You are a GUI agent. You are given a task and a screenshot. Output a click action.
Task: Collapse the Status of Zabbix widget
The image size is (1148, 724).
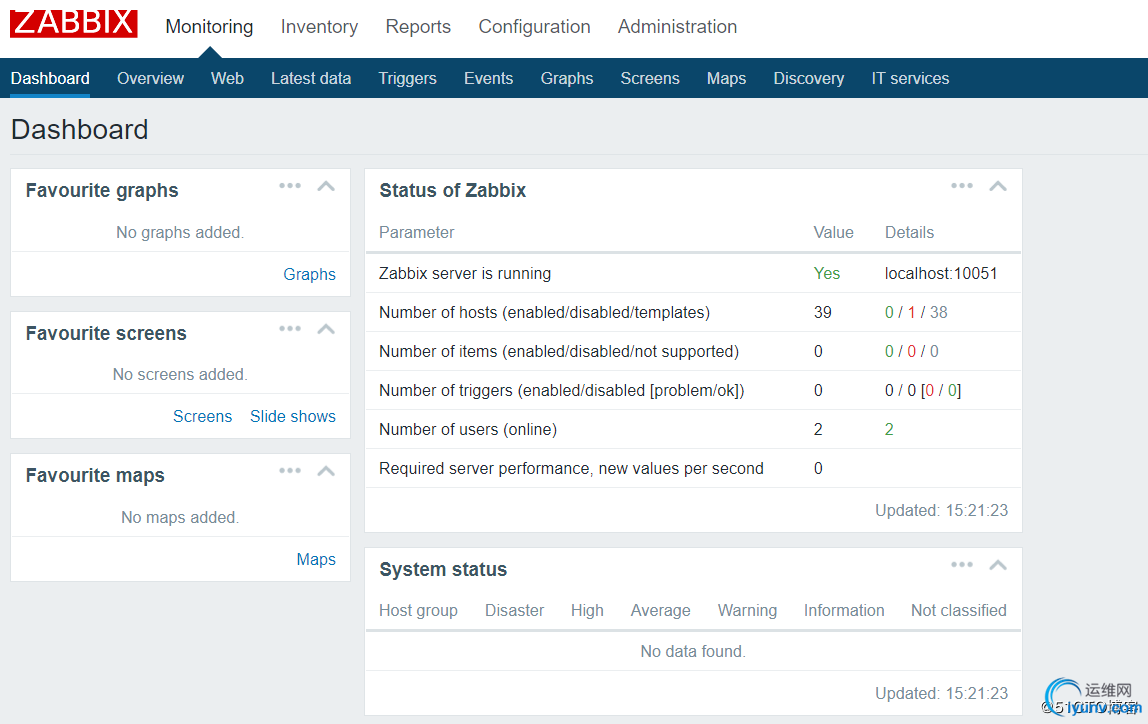(x=998, y=186)
